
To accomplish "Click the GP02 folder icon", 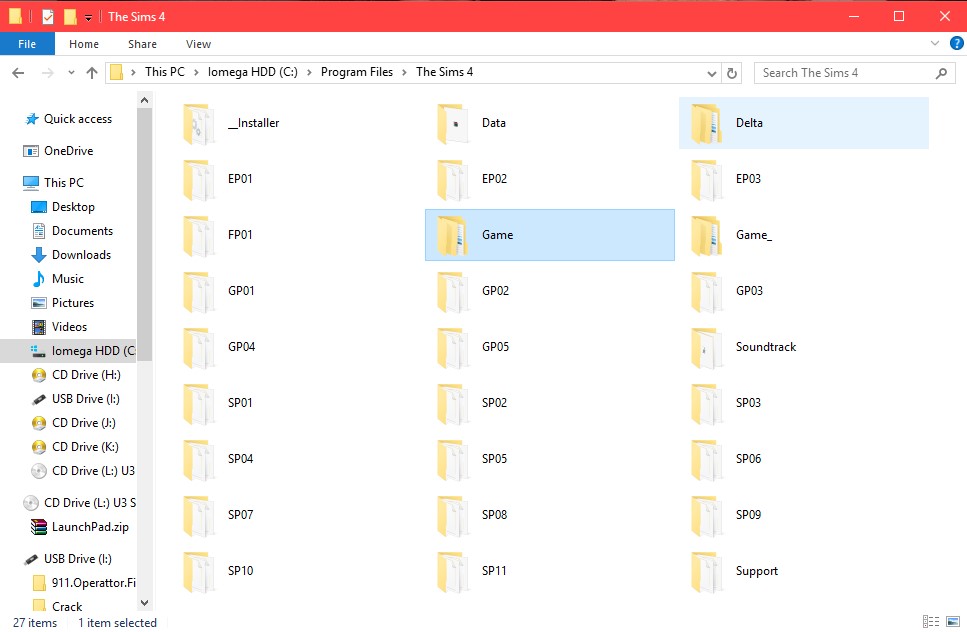I will 453,292.
